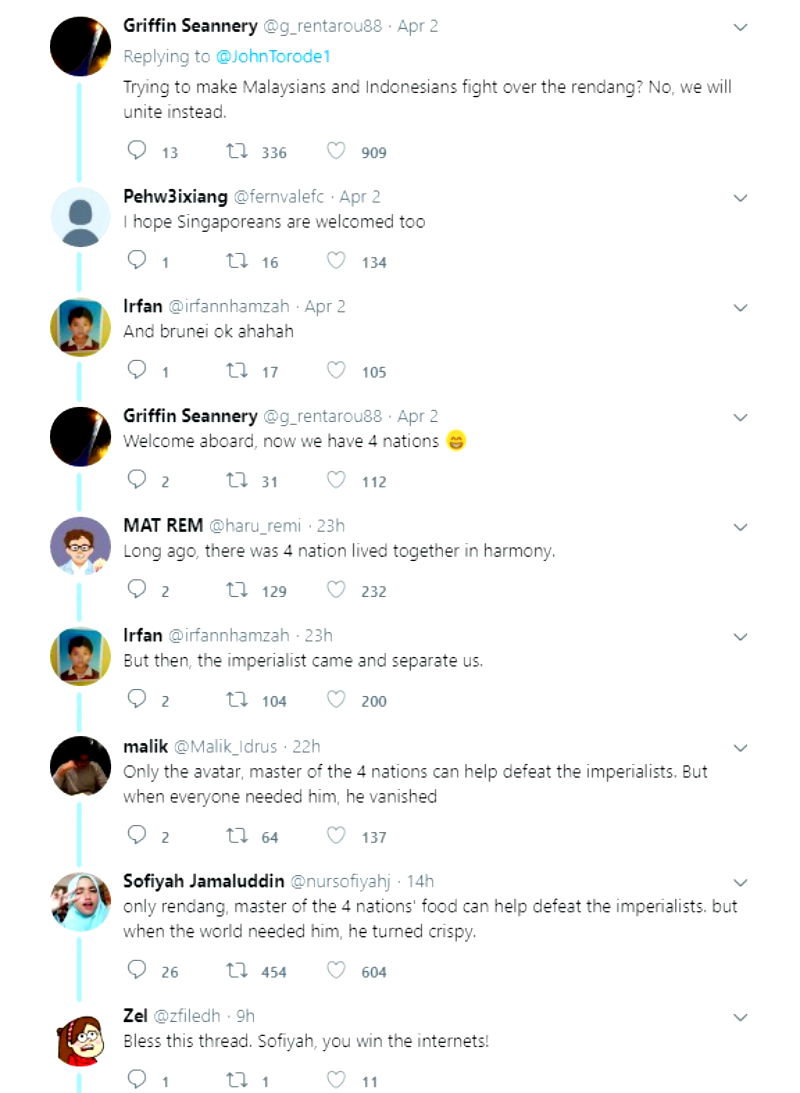
Task: Open MAT REM's avatar image
Action: pos(81,546)
